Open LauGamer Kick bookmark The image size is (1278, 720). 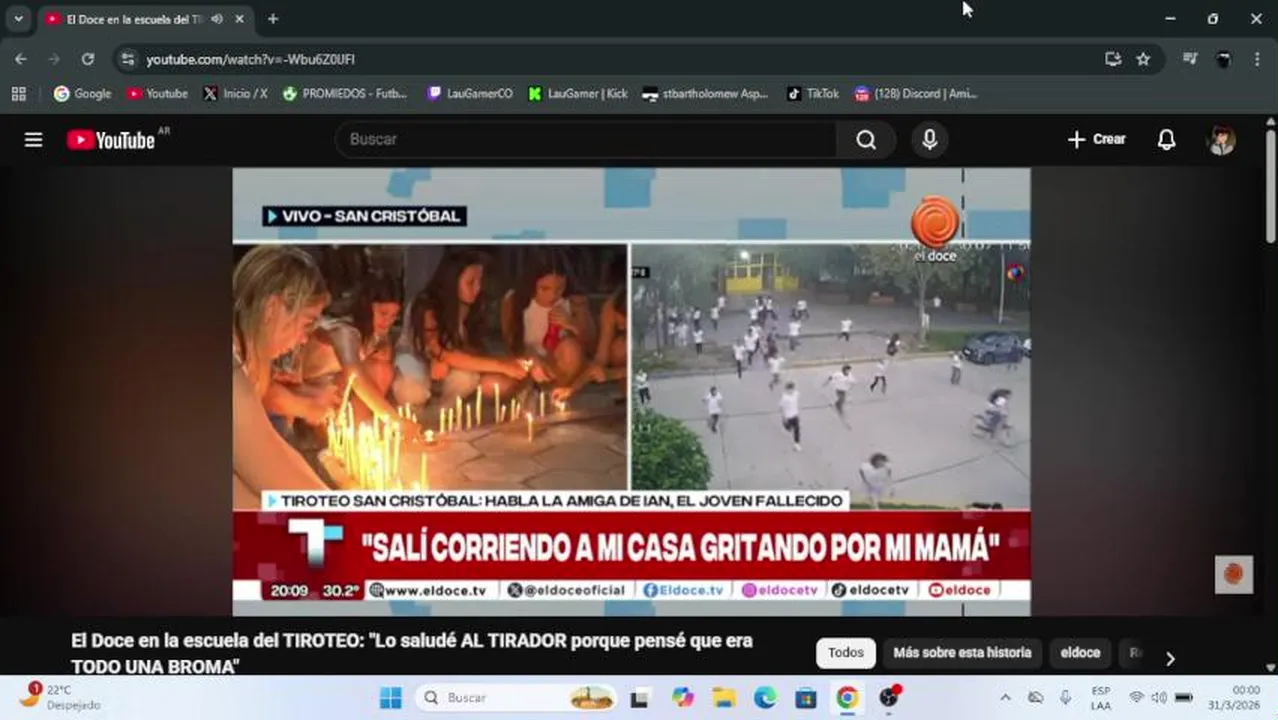pyautogui.click(x=578, y=93)
